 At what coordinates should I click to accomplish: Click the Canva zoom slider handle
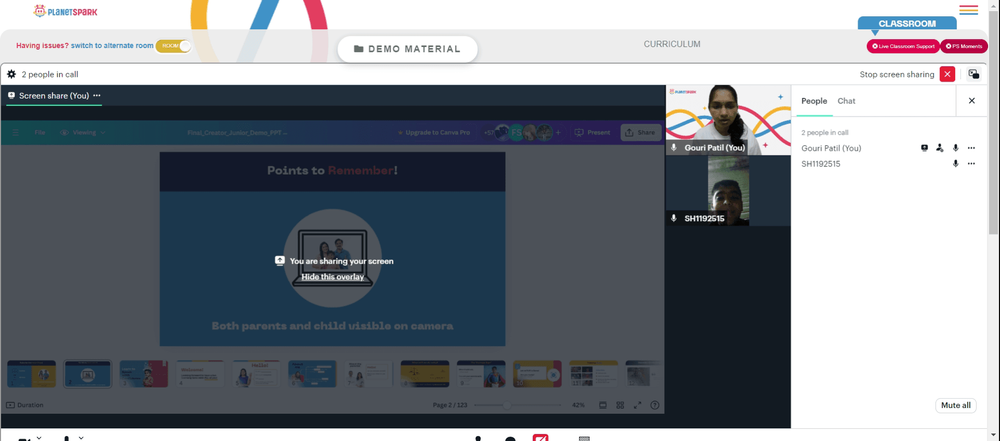pos(507,405)
